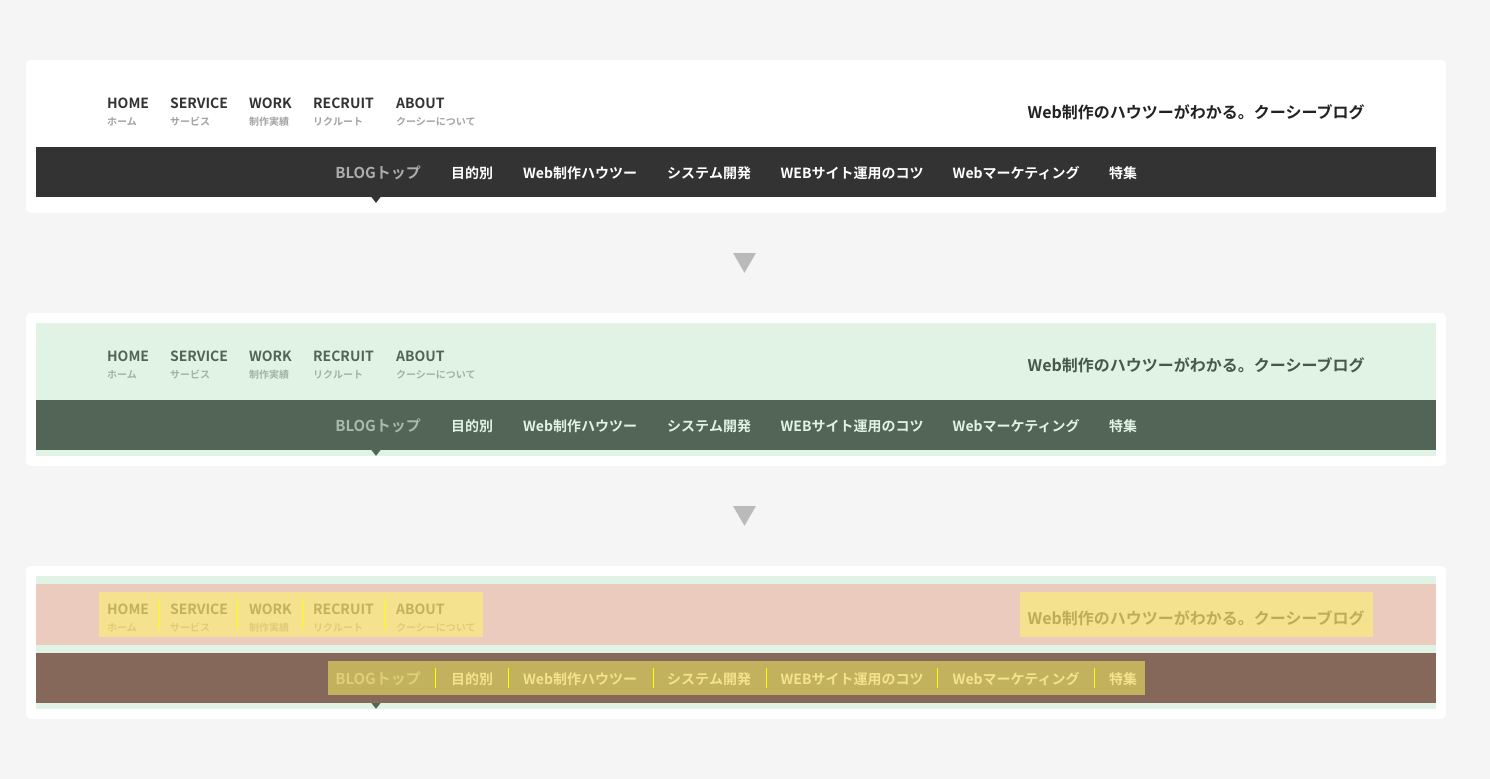Screen dimensions: 1490x779
Task: Open HOME in the white header
Action: coord(128,110)
